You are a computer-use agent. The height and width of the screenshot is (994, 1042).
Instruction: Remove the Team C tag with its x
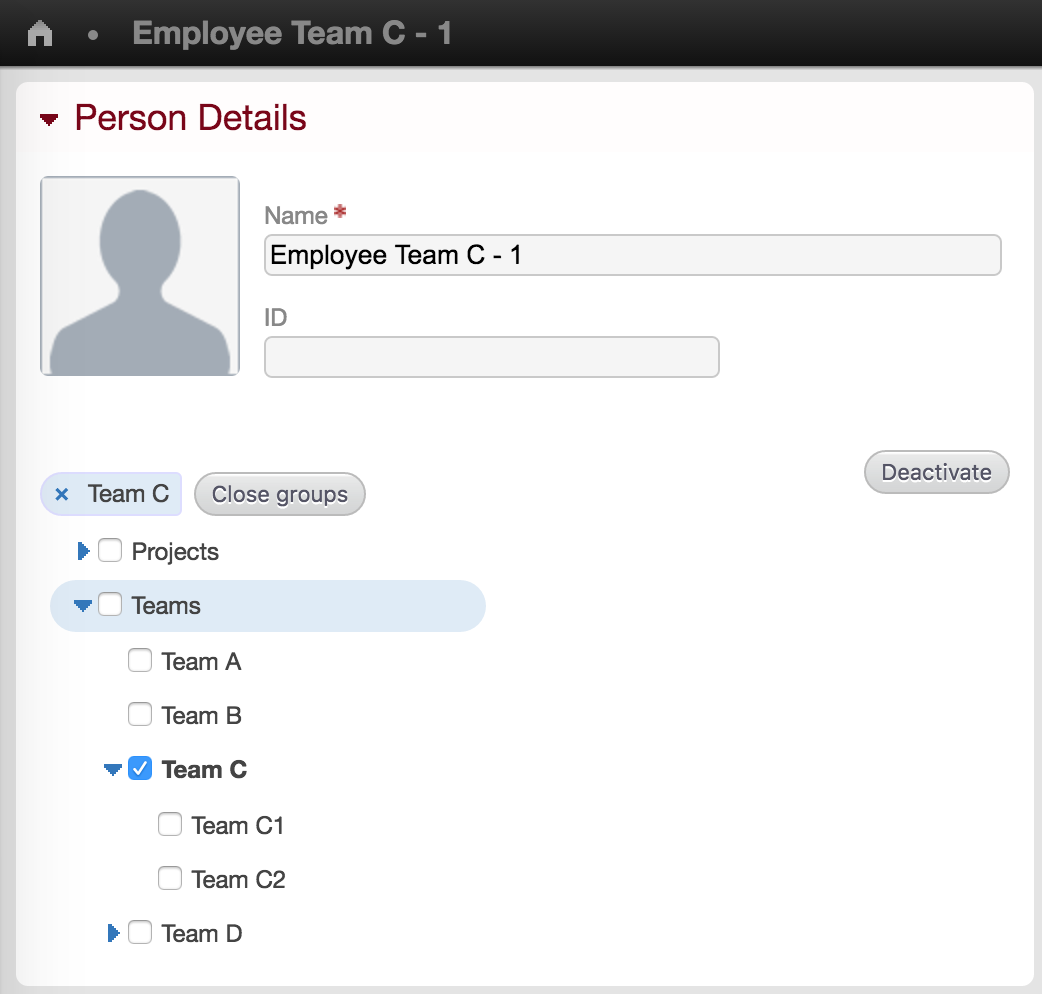coord(62,494)
